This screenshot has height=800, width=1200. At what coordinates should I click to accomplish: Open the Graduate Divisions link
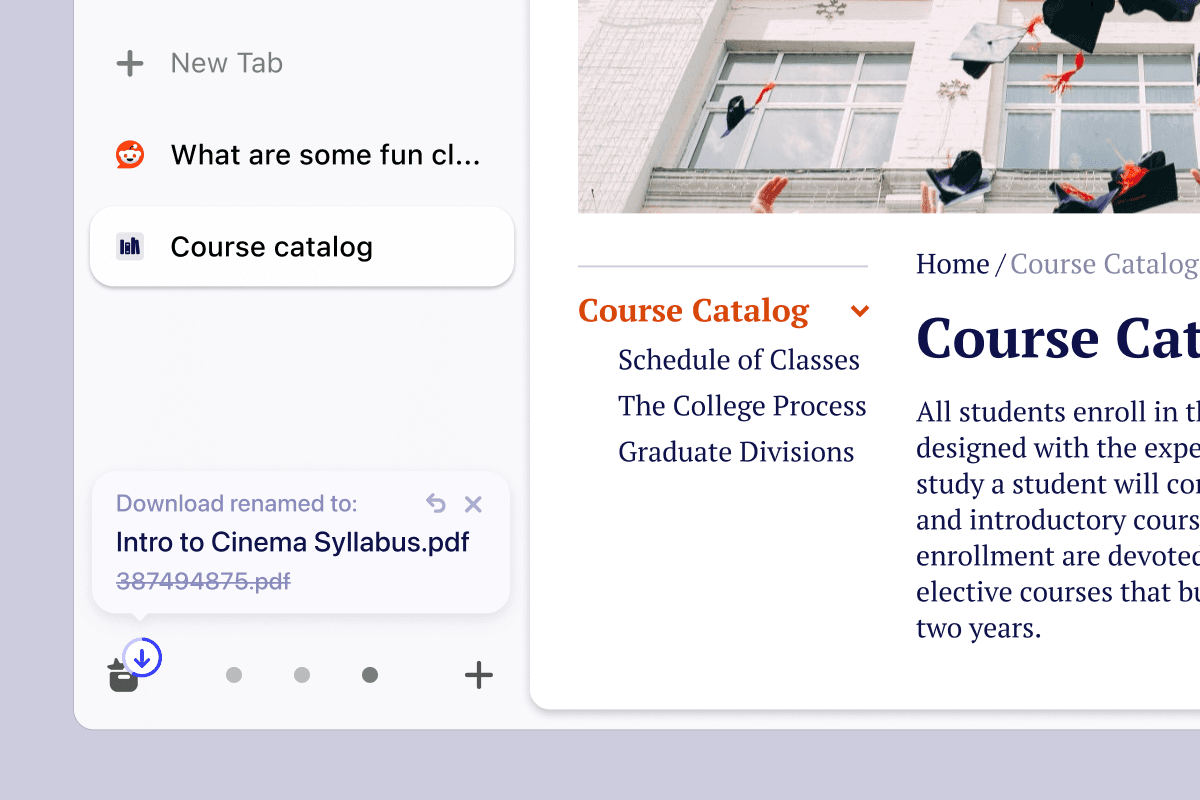(x=735, y=452)
